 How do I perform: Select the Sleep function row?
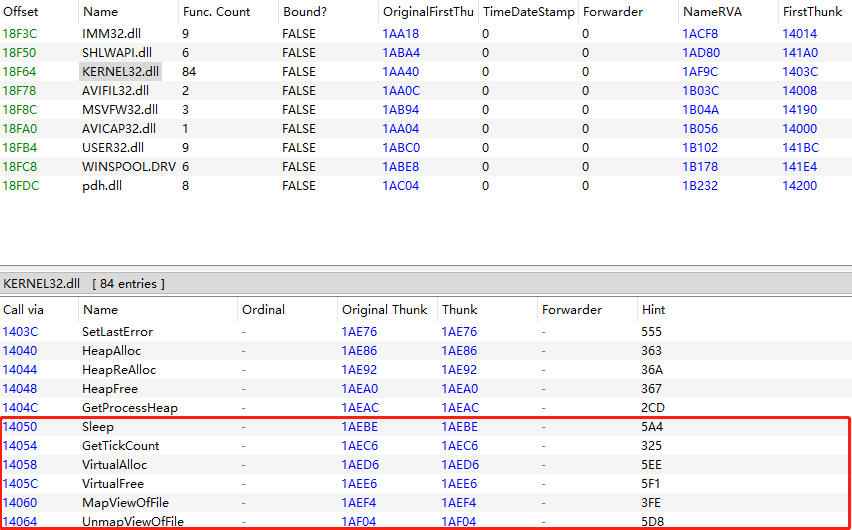tap(426, 427)
